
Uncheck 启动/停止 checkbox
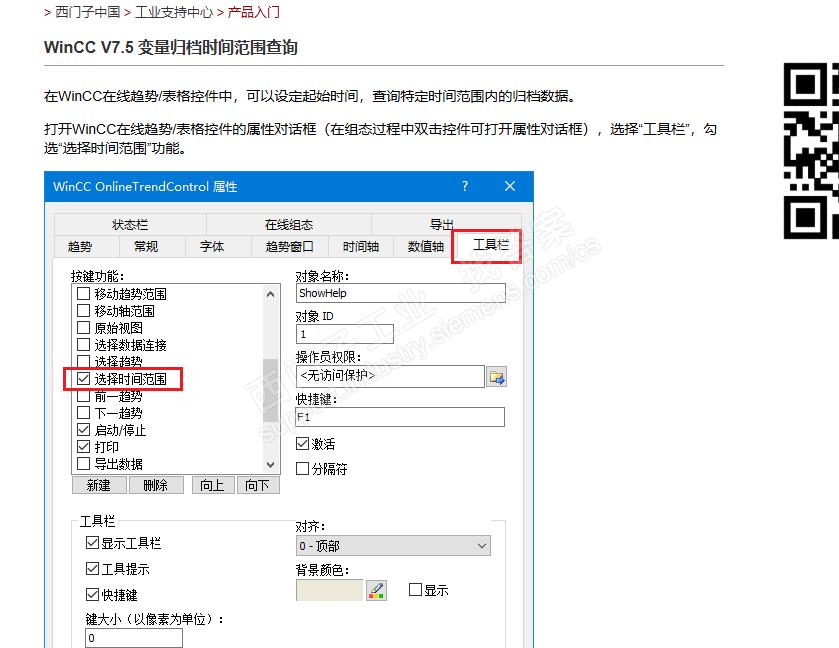click(x=83, y=430)
